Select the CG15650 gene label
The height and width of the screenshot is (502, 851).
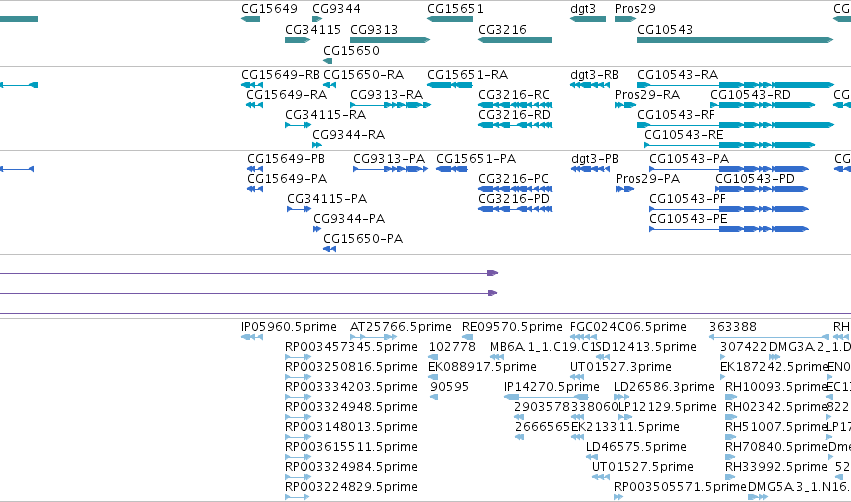click(x=351, y=50)
